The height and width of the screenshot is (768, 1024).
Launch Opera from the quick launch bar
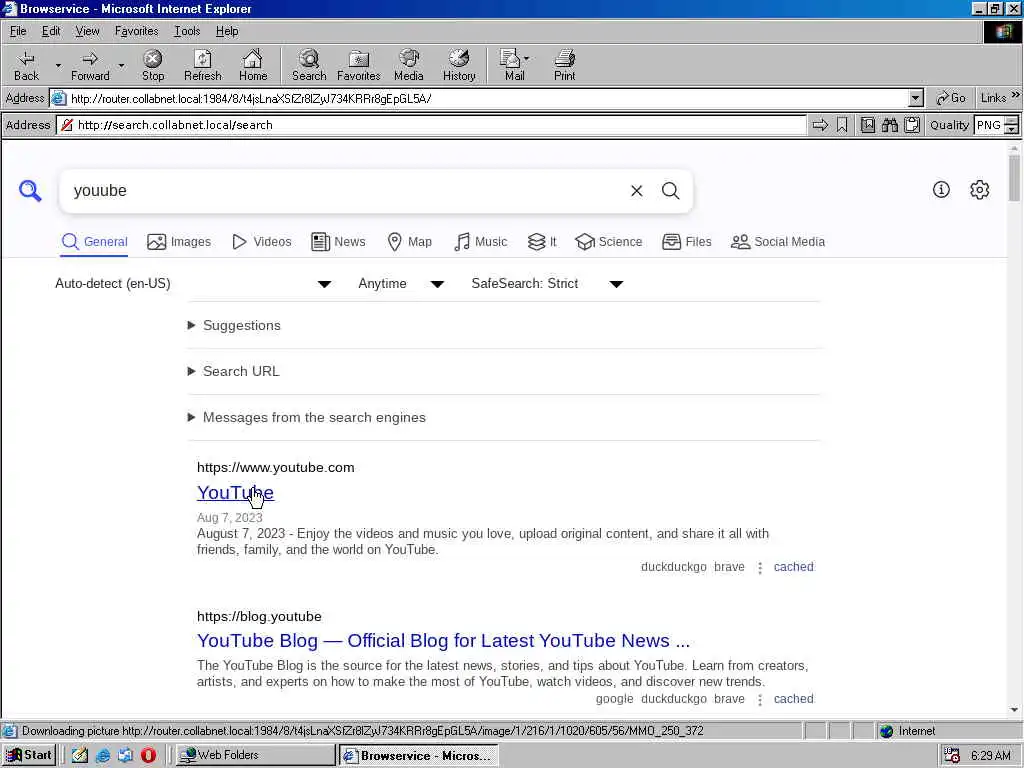pyautogui.click(x=148, y=755)
